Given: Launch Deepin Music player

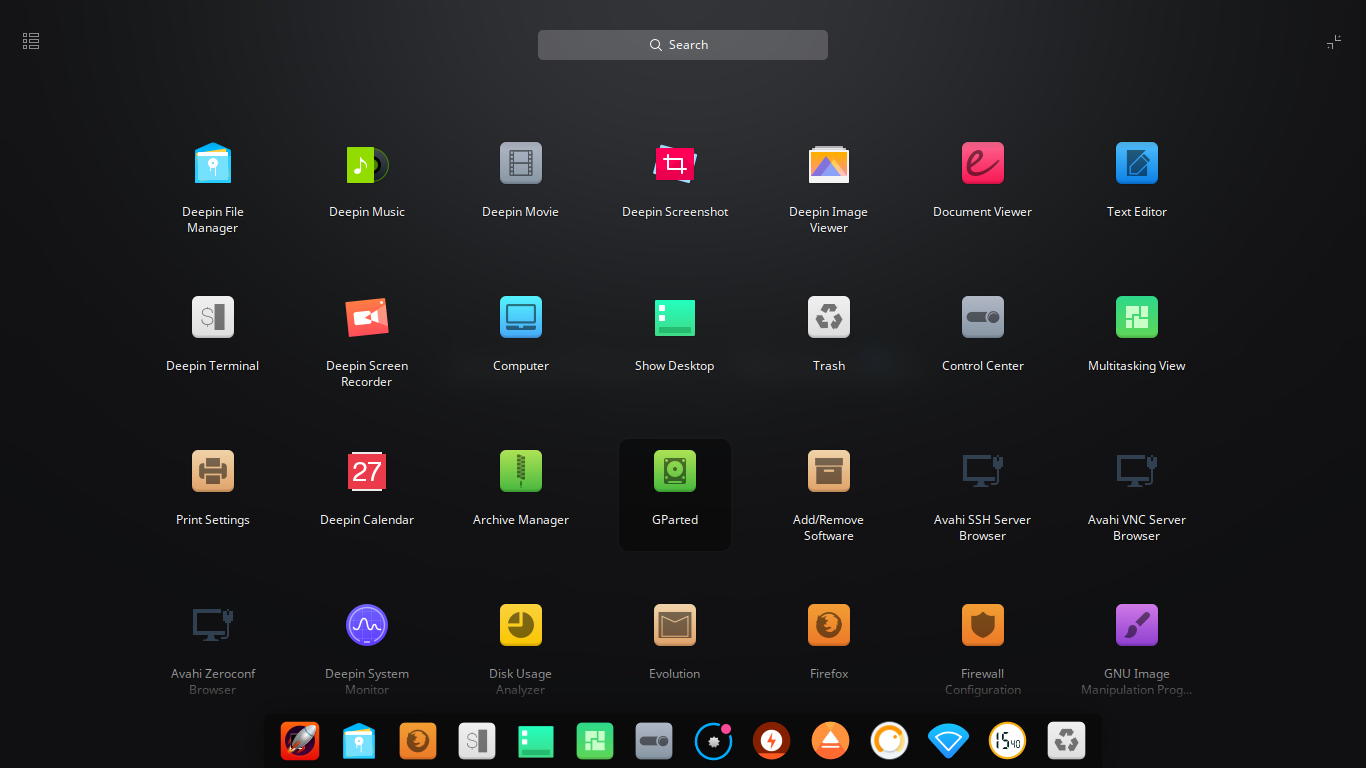Looking at the screenshot, I should pos(367,163).
